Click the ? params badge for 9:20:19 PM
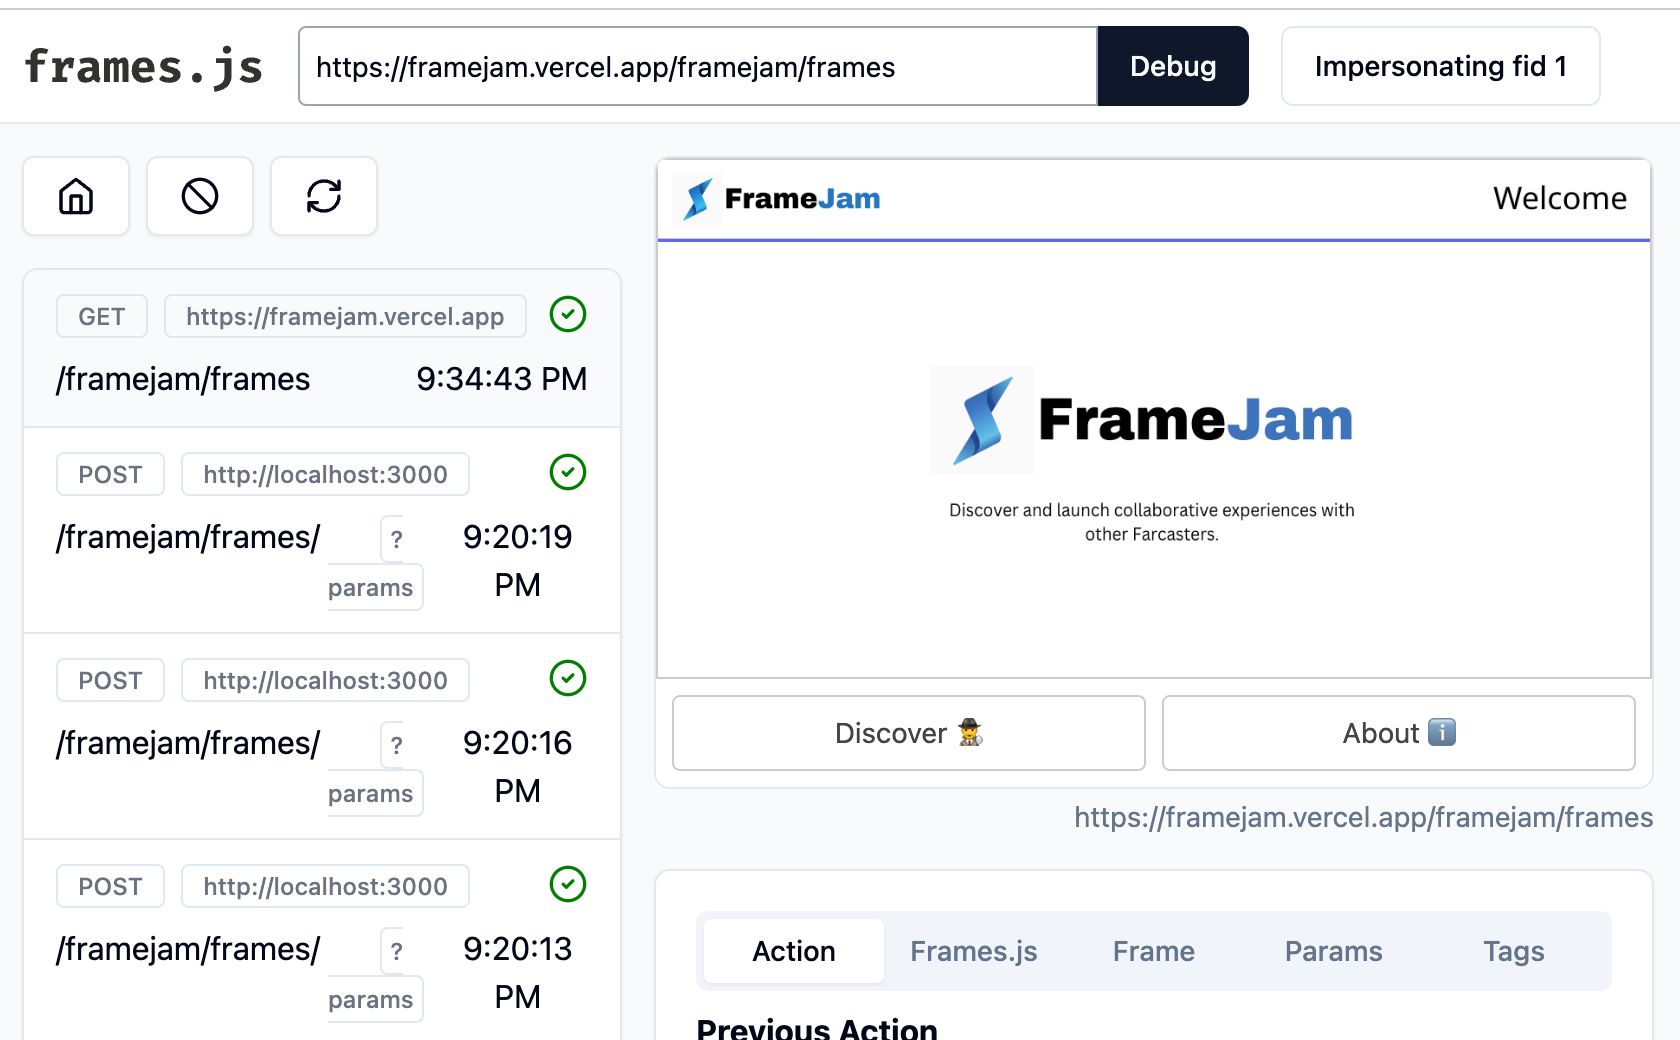 376,563
